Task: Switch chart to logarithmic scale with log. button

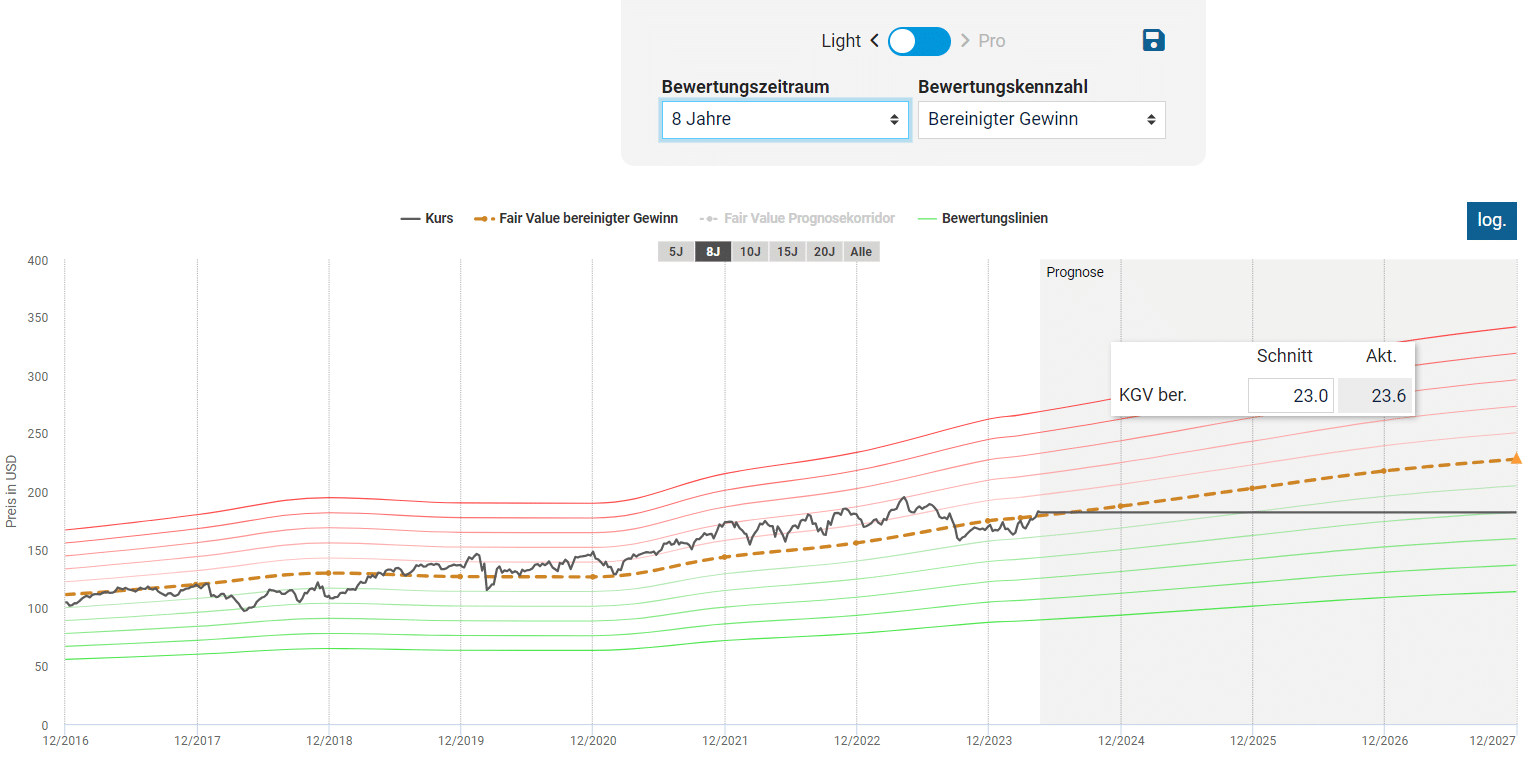Action: [x=1492, y=220]
